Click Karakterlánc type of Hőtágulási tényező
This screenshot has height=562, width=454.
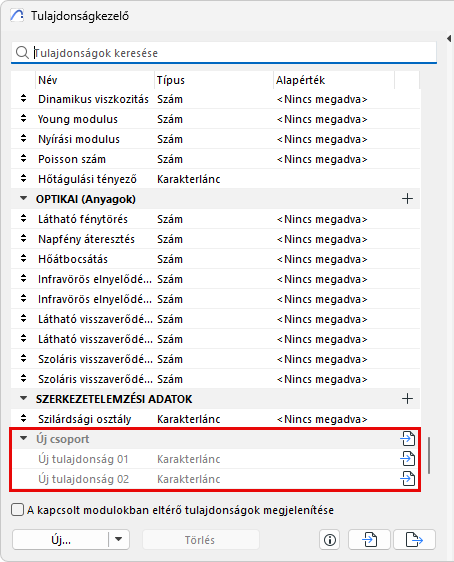click(x=188, y=179)
